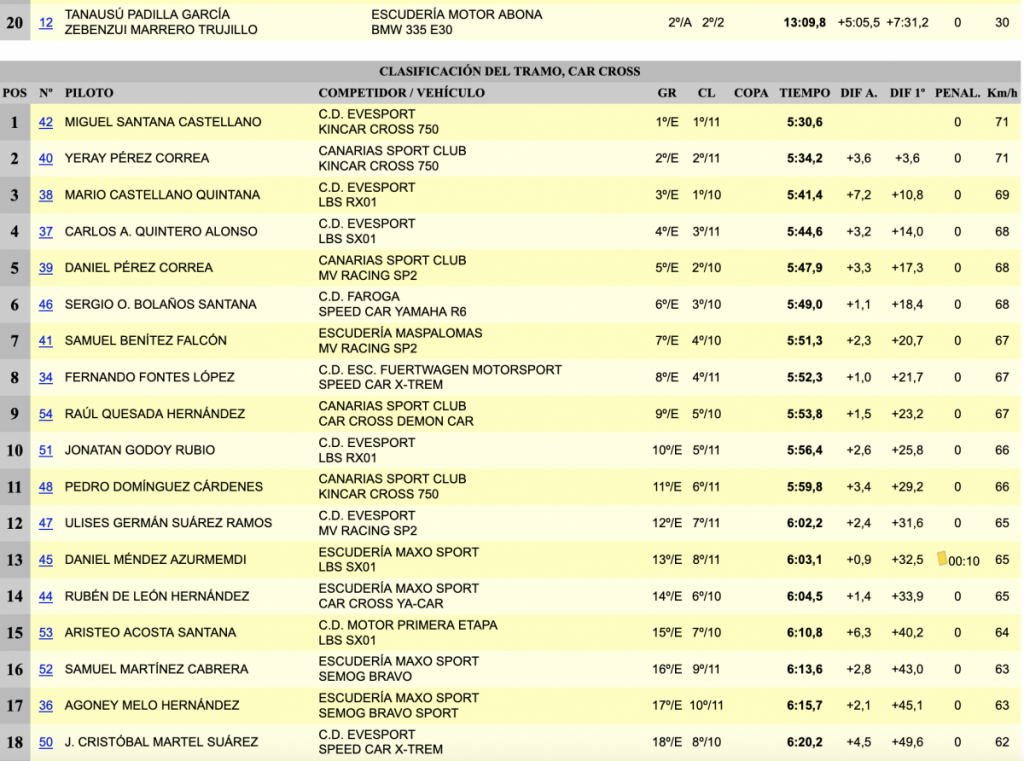Image resolution: width=1024 pixels, height=761 pixels.
Task: Select number 48 link for Pedro Domínguez
Action: 46,487
